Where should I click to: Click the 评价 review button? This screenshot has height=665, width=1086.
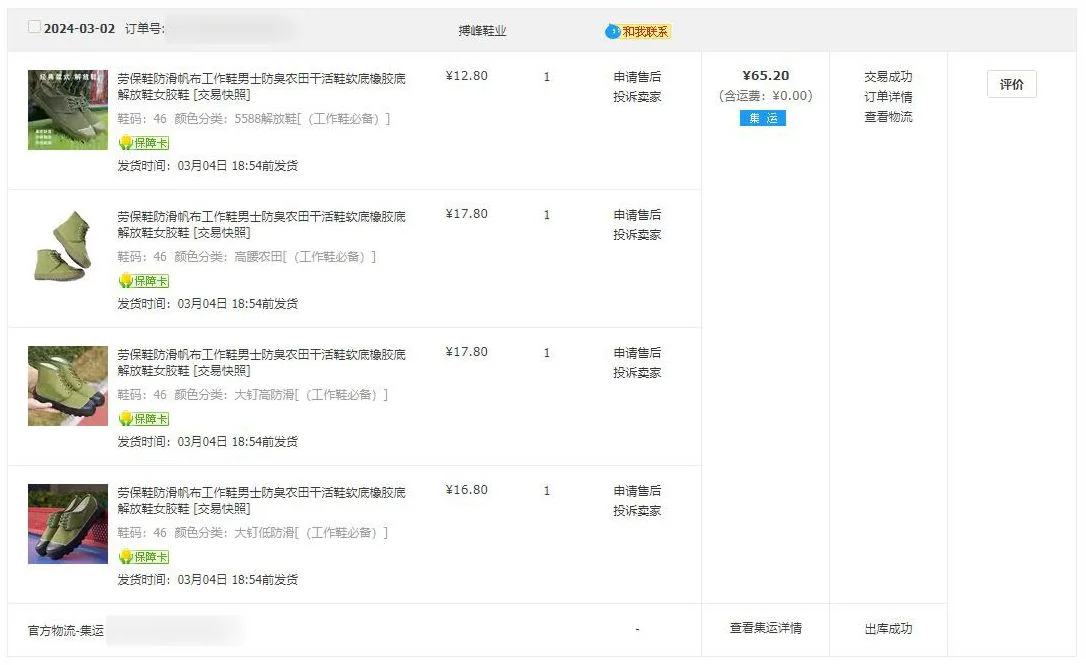1011,85
